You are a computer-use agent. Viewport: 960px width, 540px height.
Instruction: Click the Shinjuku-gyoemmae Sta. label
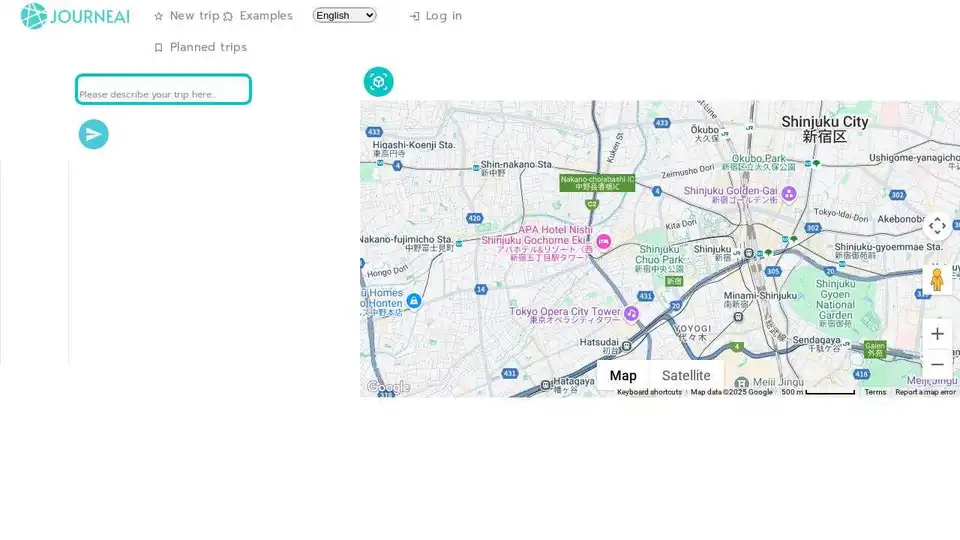coord(888,250)
